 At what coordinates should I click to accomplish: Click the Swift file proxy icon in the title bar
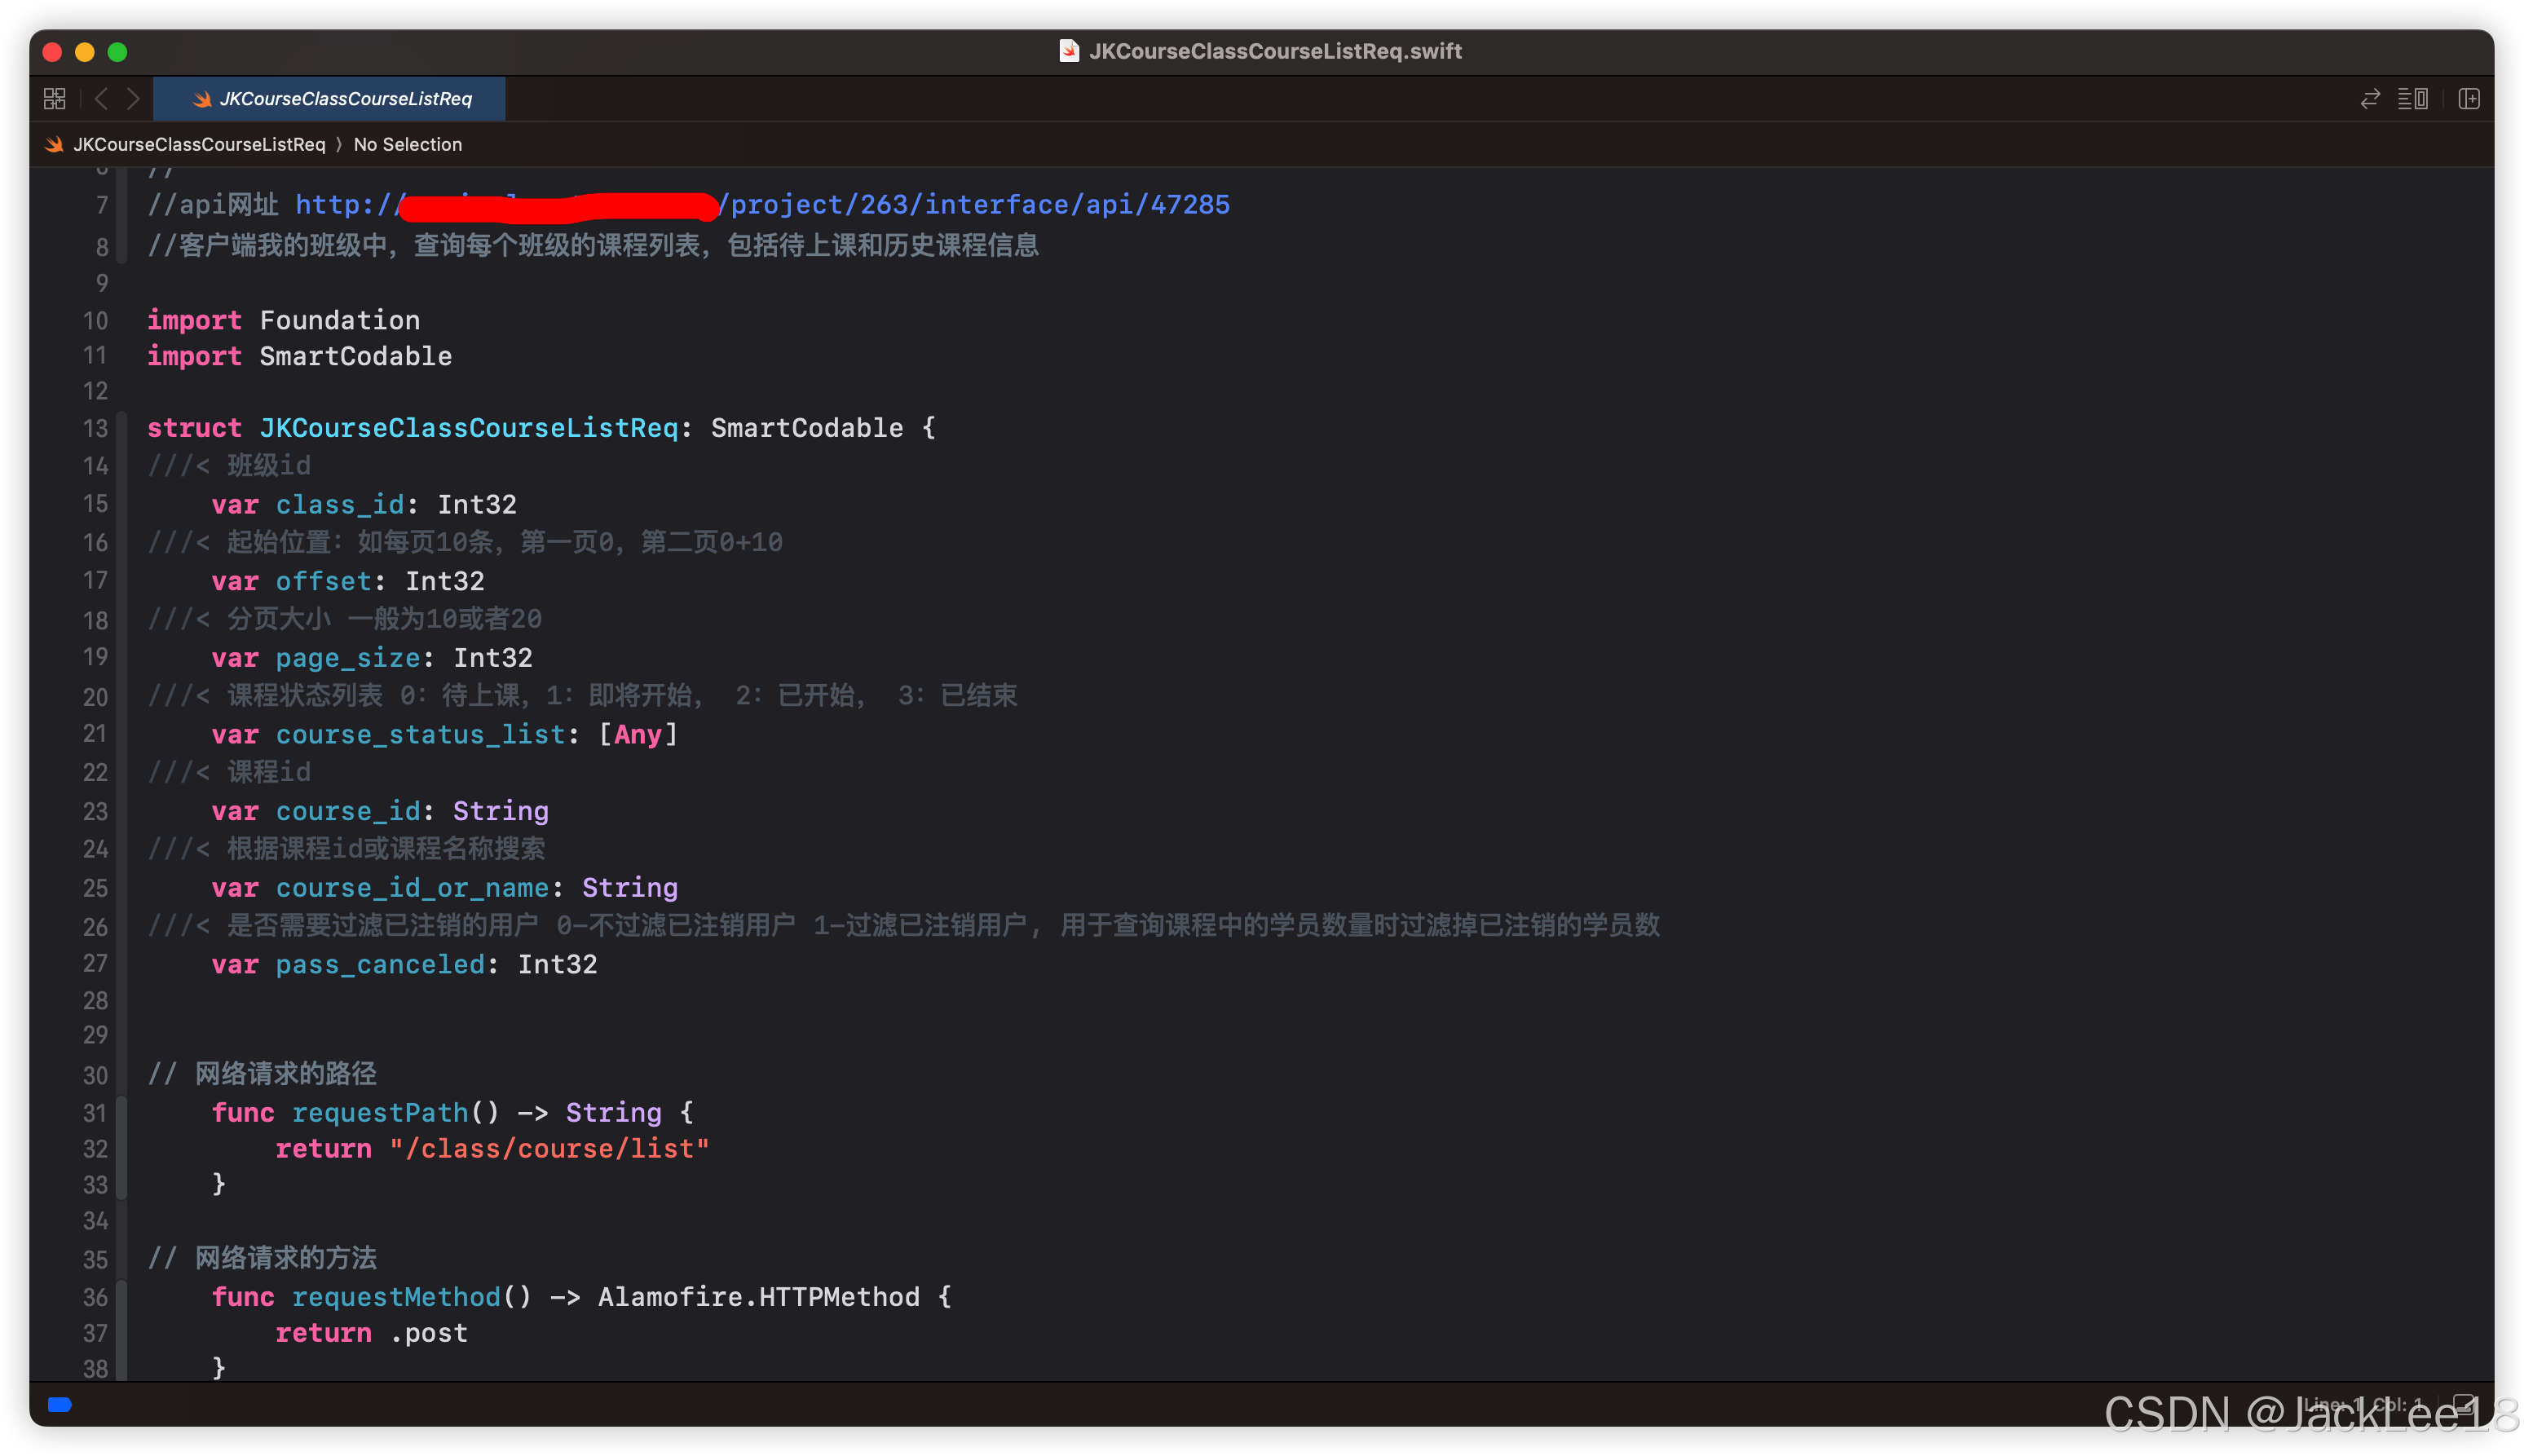(1070, 51)
